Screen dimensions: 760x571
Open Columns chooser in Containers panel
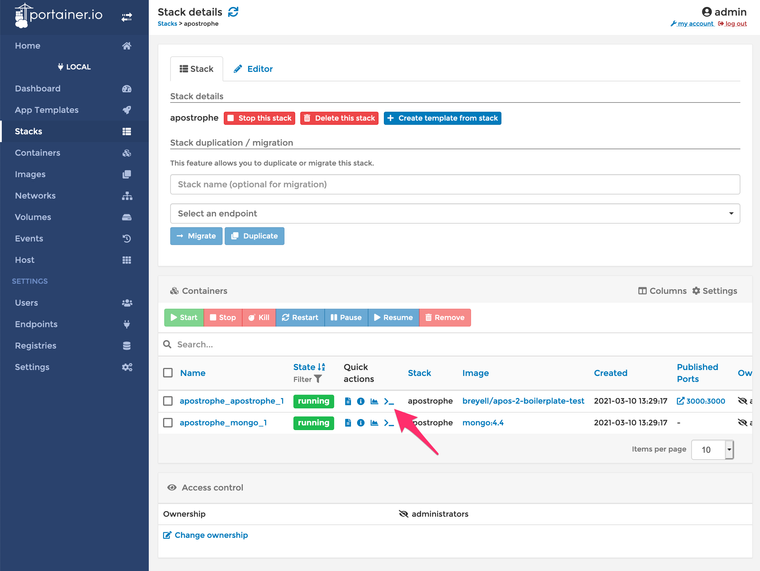662,291
